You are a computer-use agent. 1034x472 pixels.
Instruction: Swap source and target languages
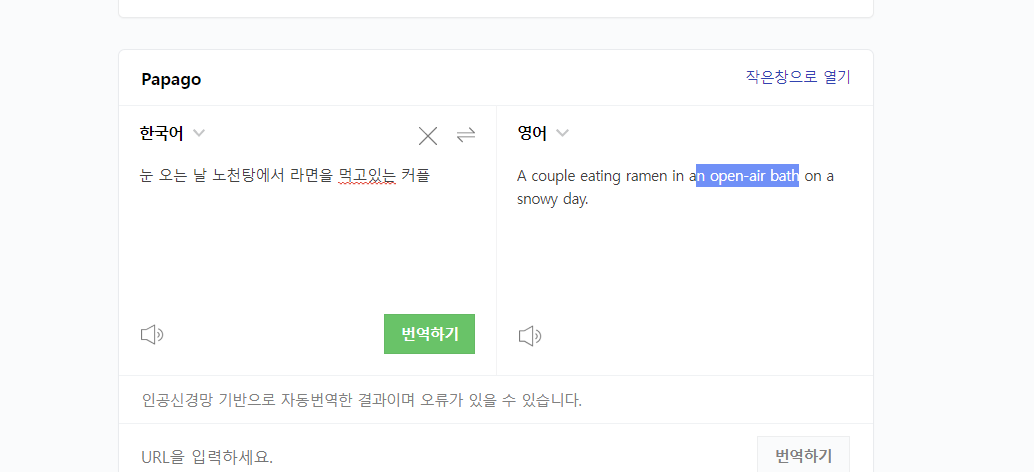466,135
